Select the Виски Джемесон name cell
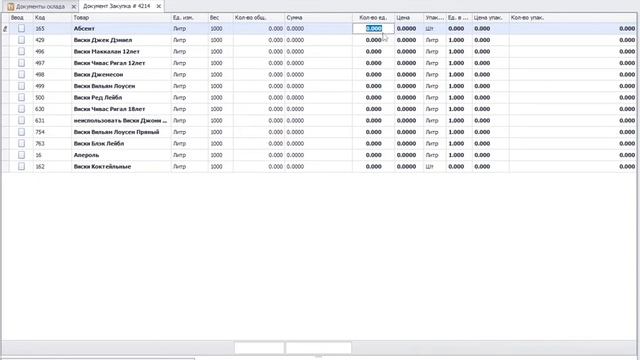The width and height of the screenshot is (640, 360). [122, 74]
